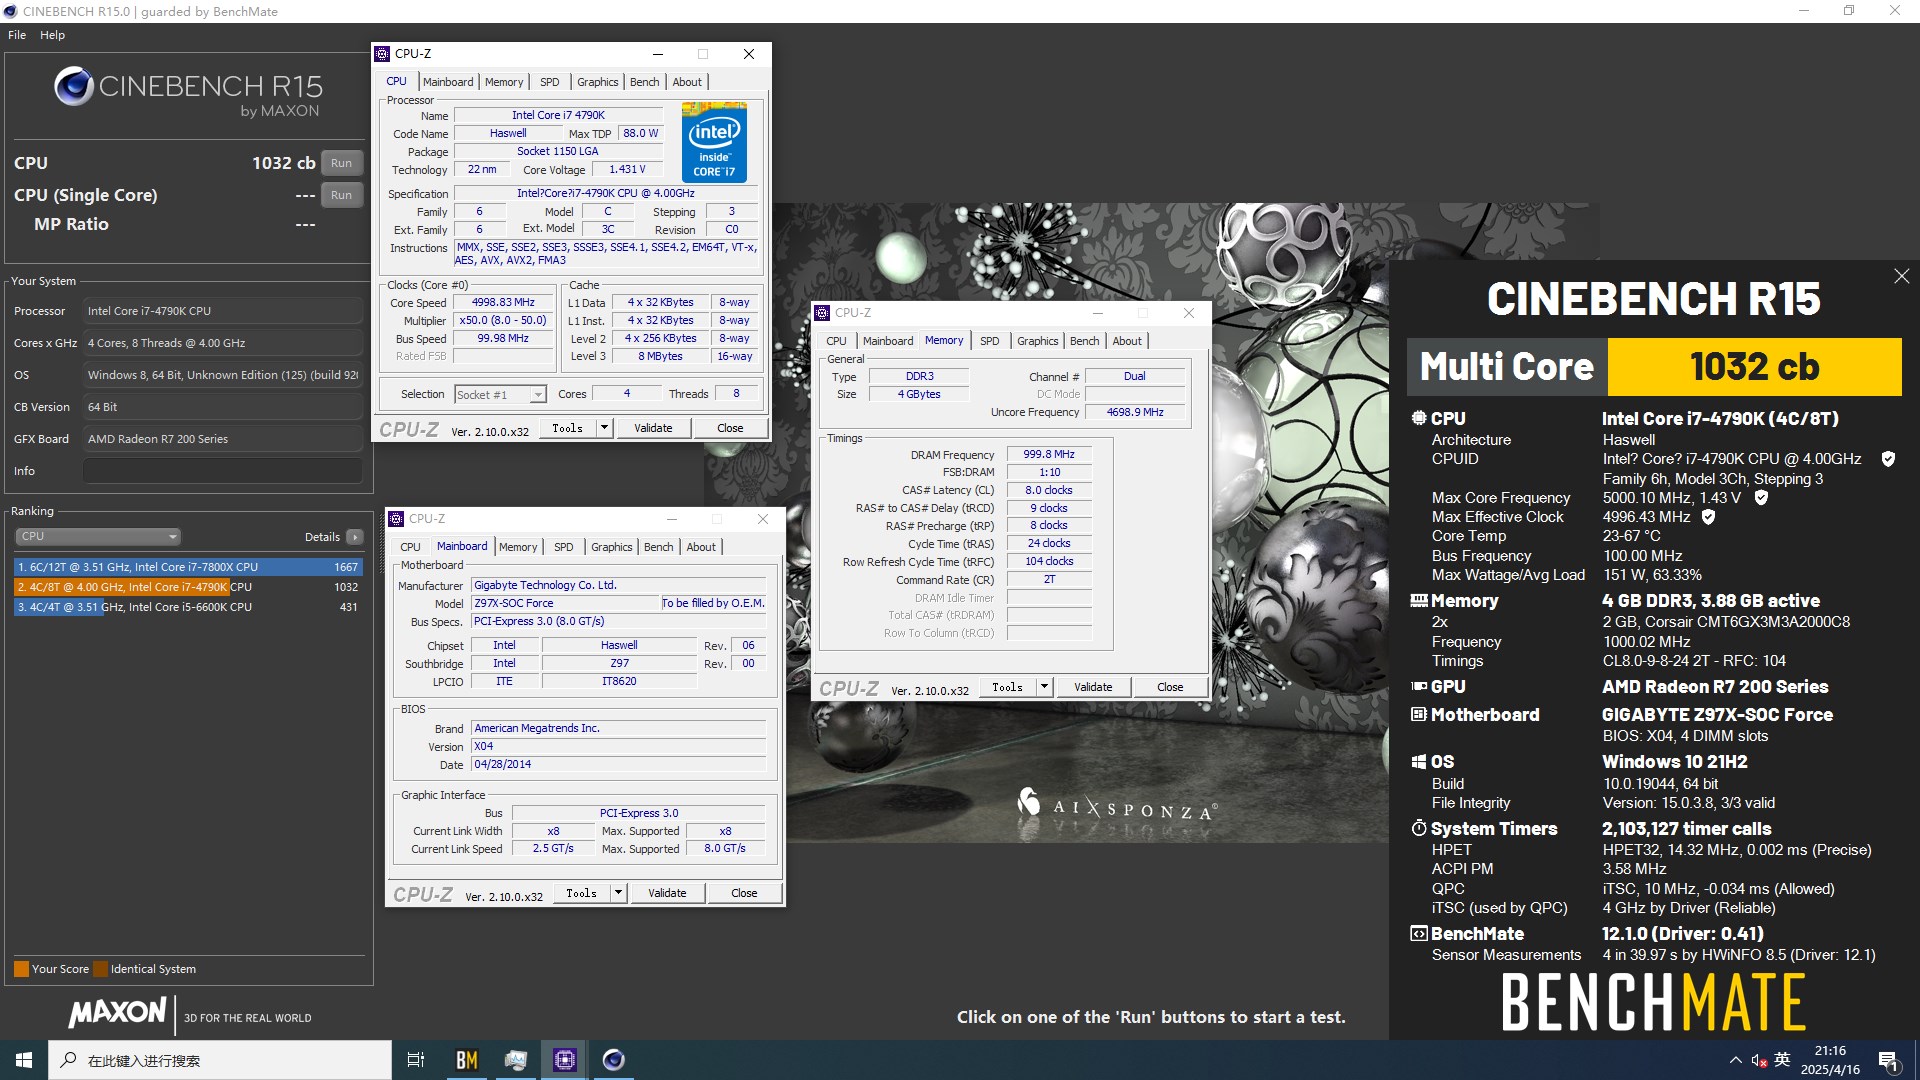
Task: Expand Tools arrow in Memory CPU-Z window
Action: pyautogui.click(x=1044, y=687)
